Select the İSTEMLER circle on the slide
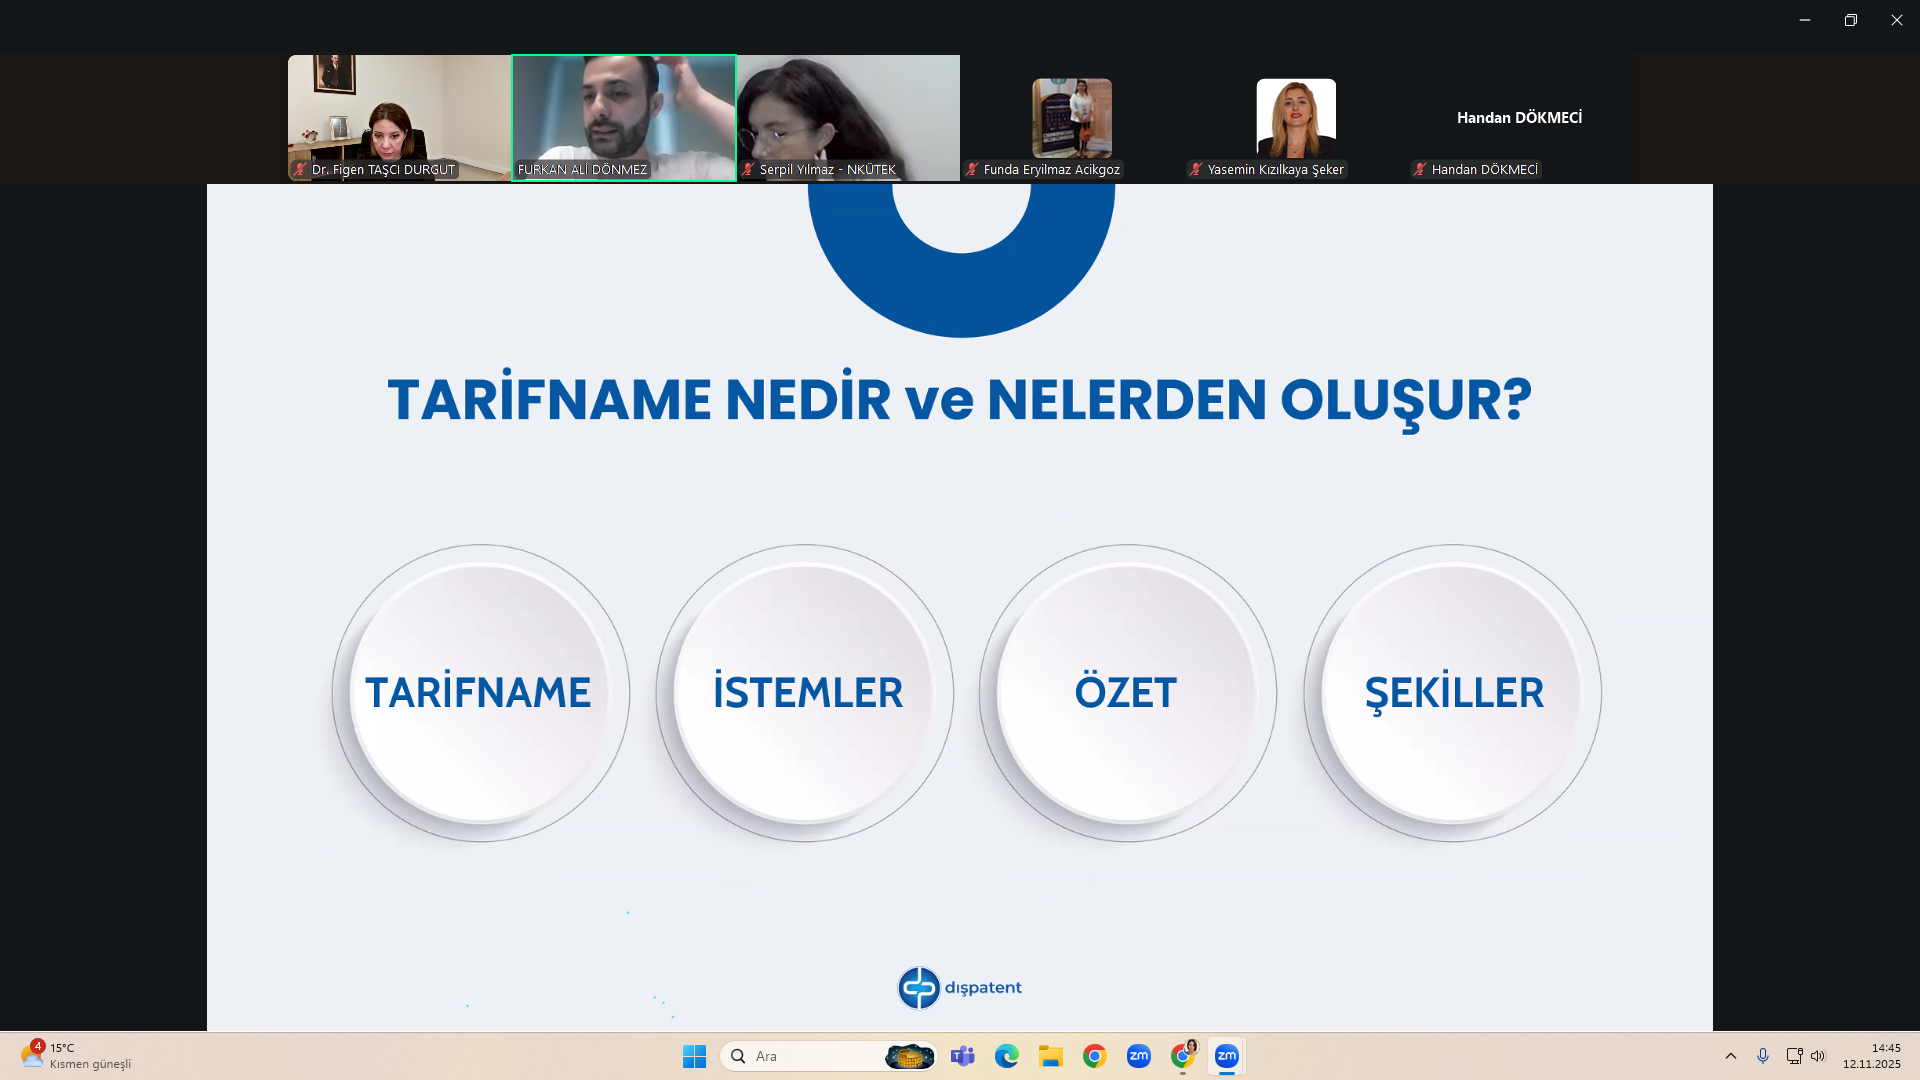Screen dimensions: 1920x1080 click(x=805, y=692)
